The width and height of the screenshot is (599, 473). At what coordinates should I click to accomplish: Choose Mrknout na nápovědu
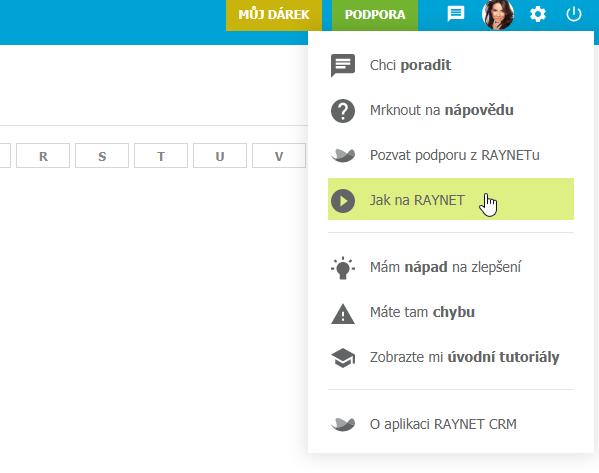click(x=451, y=110)
